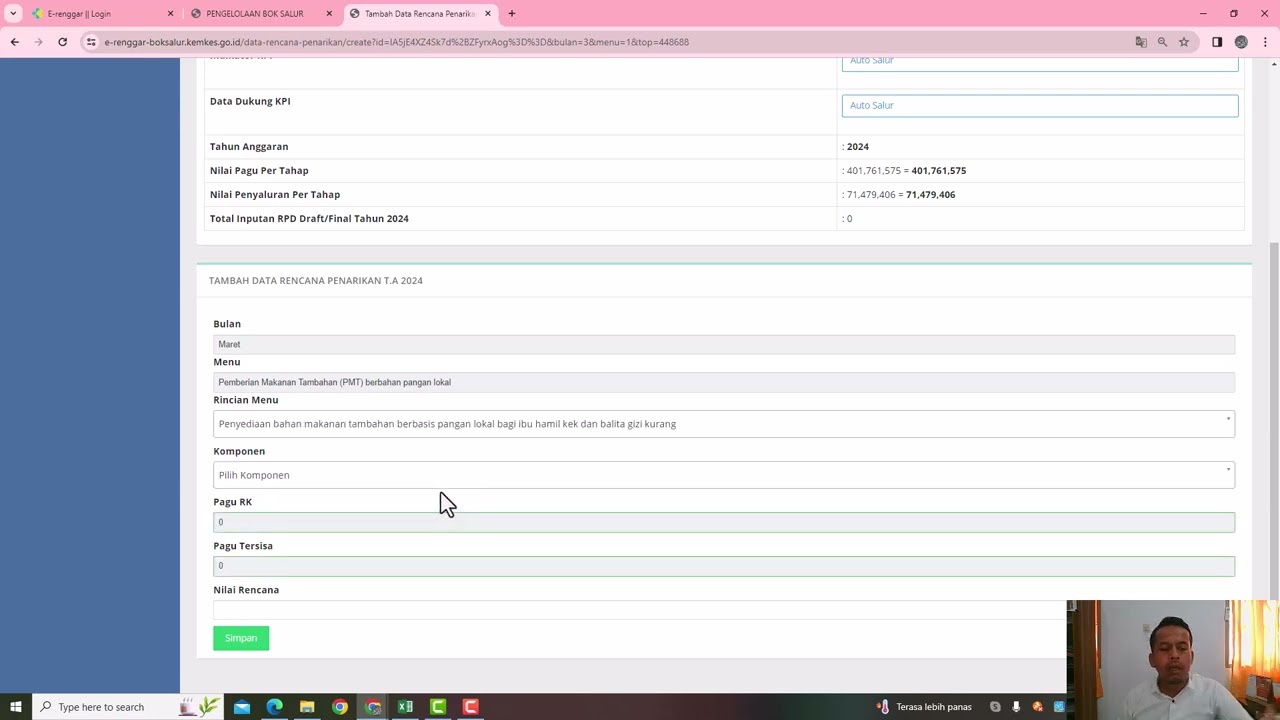Launch Microsoft Edge from taskbar
Viewport: 1280px width, 720px height.
click(275, 707)
